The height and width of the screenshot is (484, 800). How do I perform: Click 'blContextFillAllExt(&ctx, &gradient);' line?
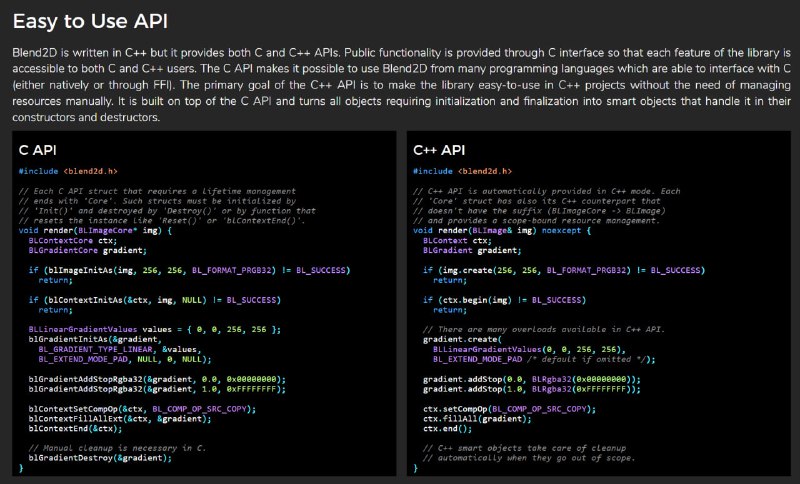coord(120,419)
